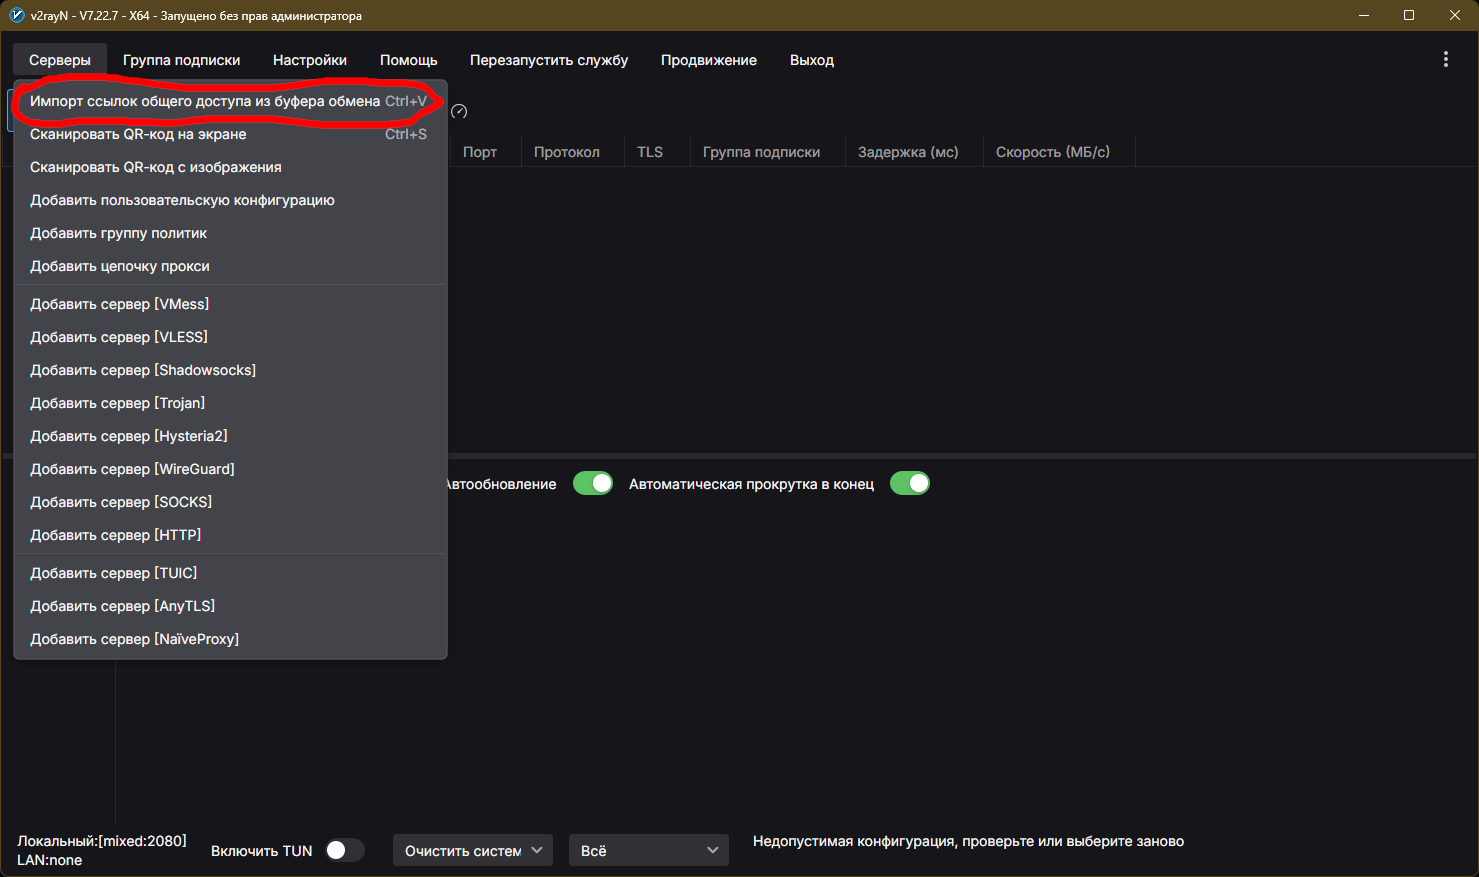
Task: Turn off Автоматическая прокрутка в конец switch
Action: (910, 484)
